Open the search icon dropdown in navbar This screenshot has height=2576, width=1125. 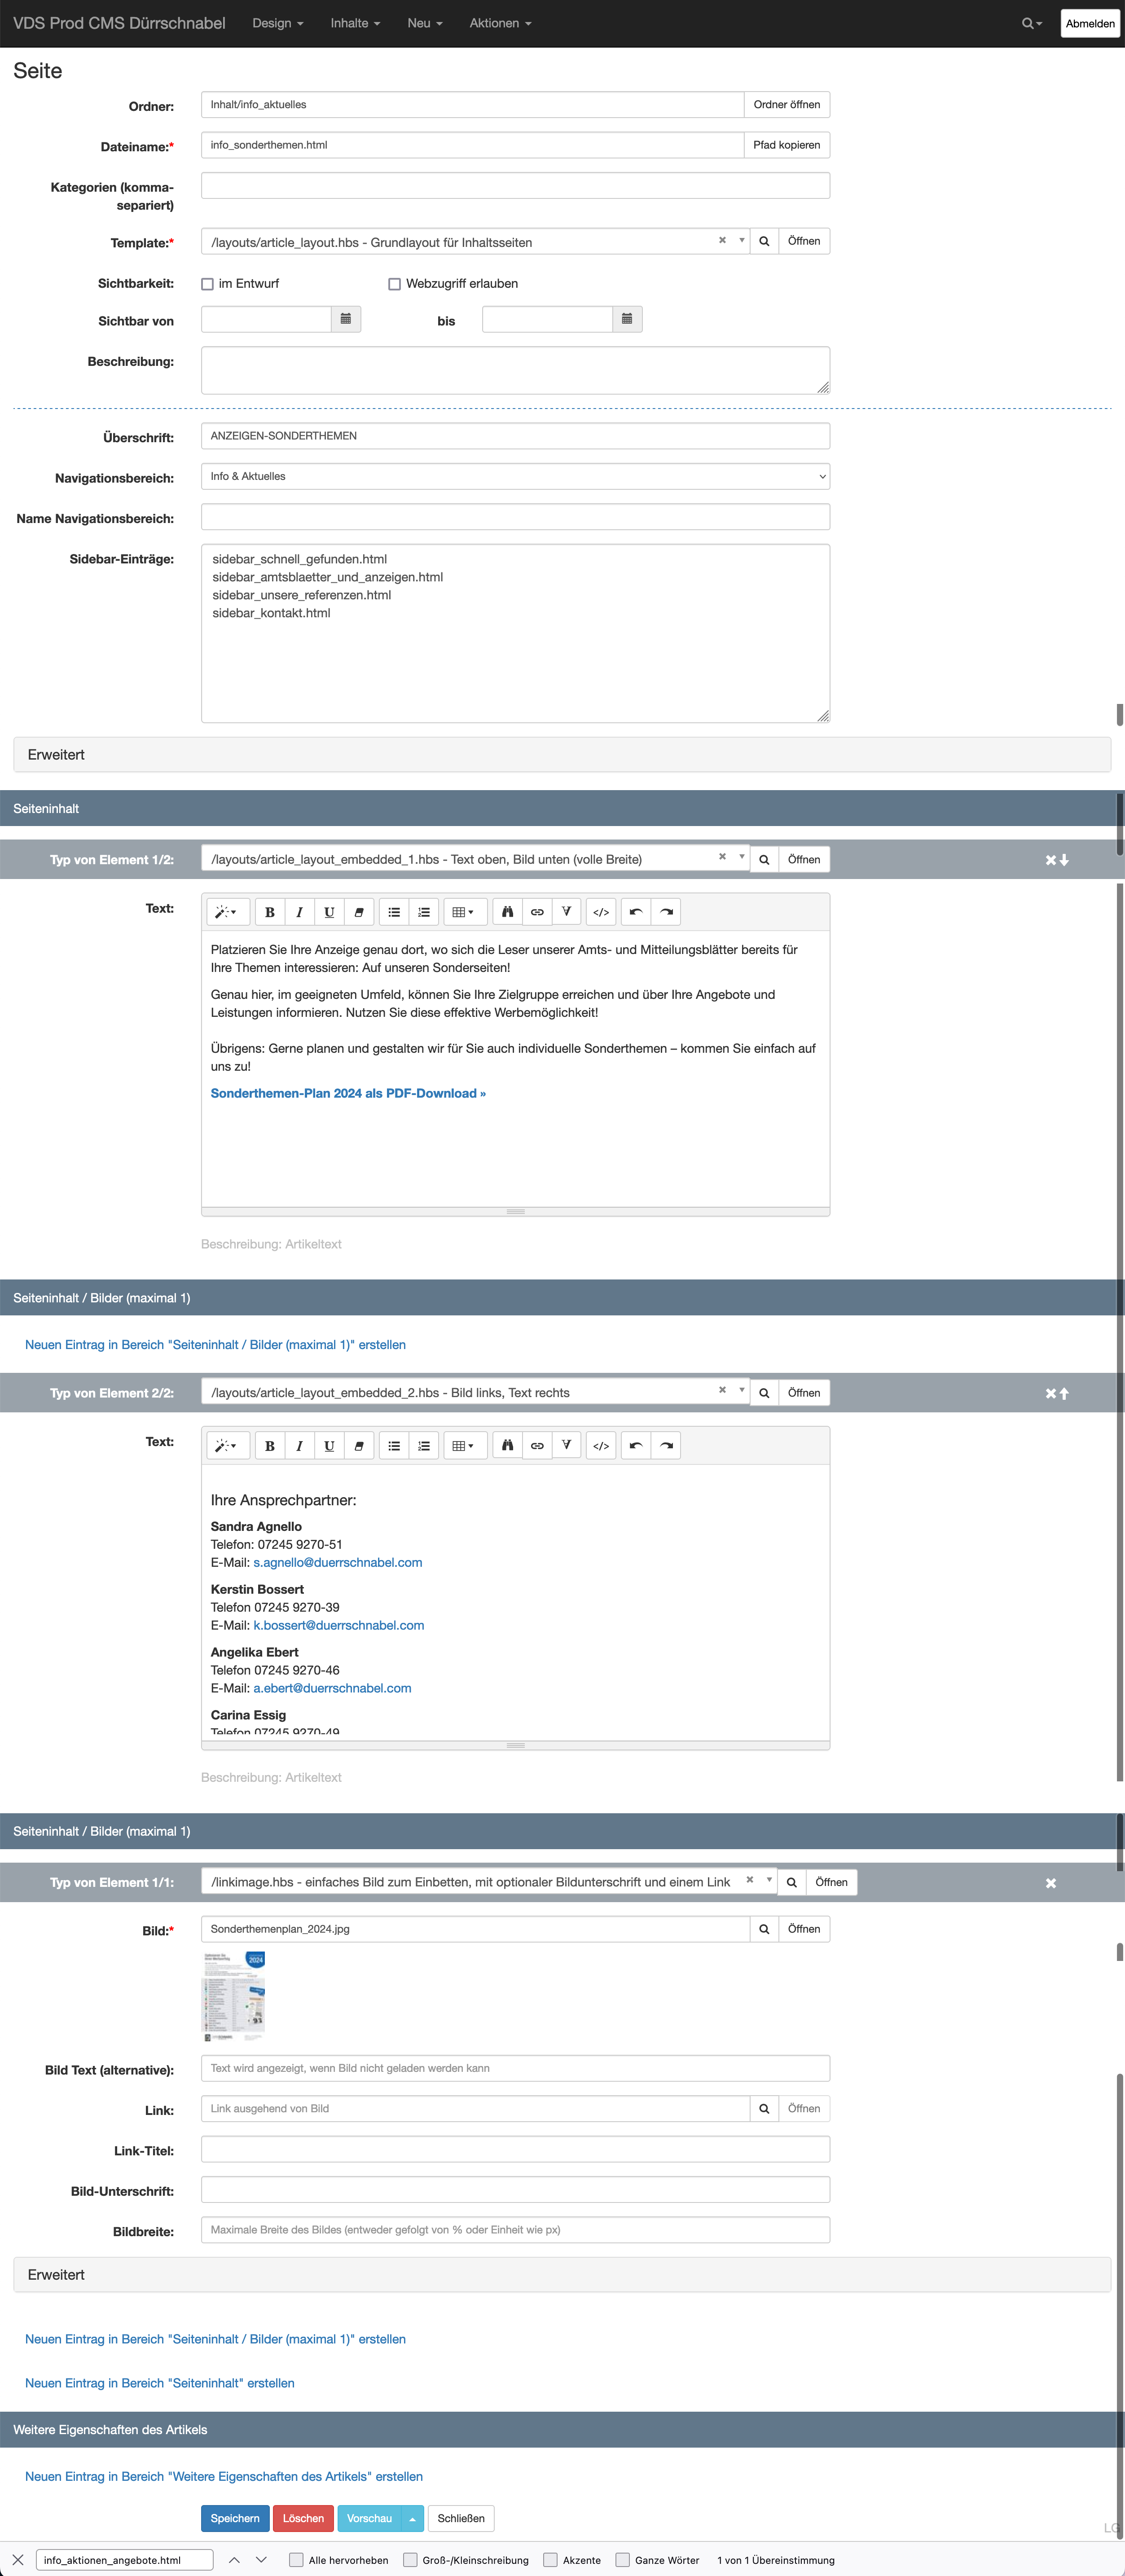(x=1031, y=23)
